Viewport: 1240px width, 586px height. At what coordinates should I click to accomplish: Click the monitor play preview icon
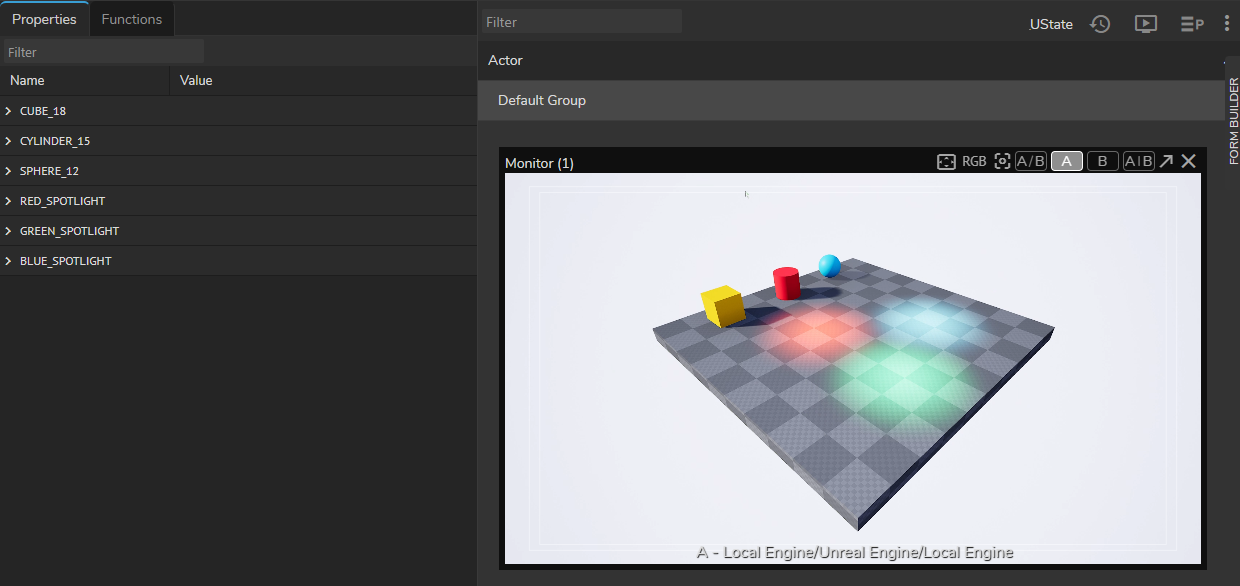[x=1146, y=24]
